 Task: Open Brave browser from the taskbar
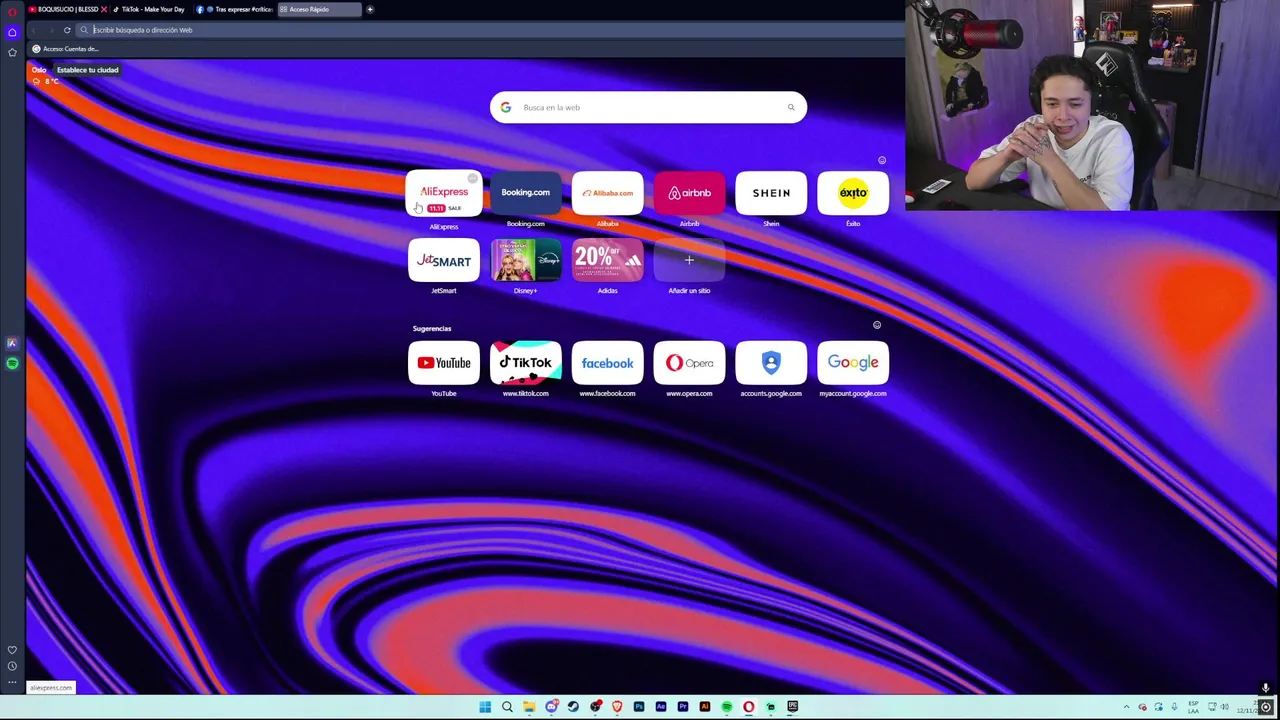point(617,707)
